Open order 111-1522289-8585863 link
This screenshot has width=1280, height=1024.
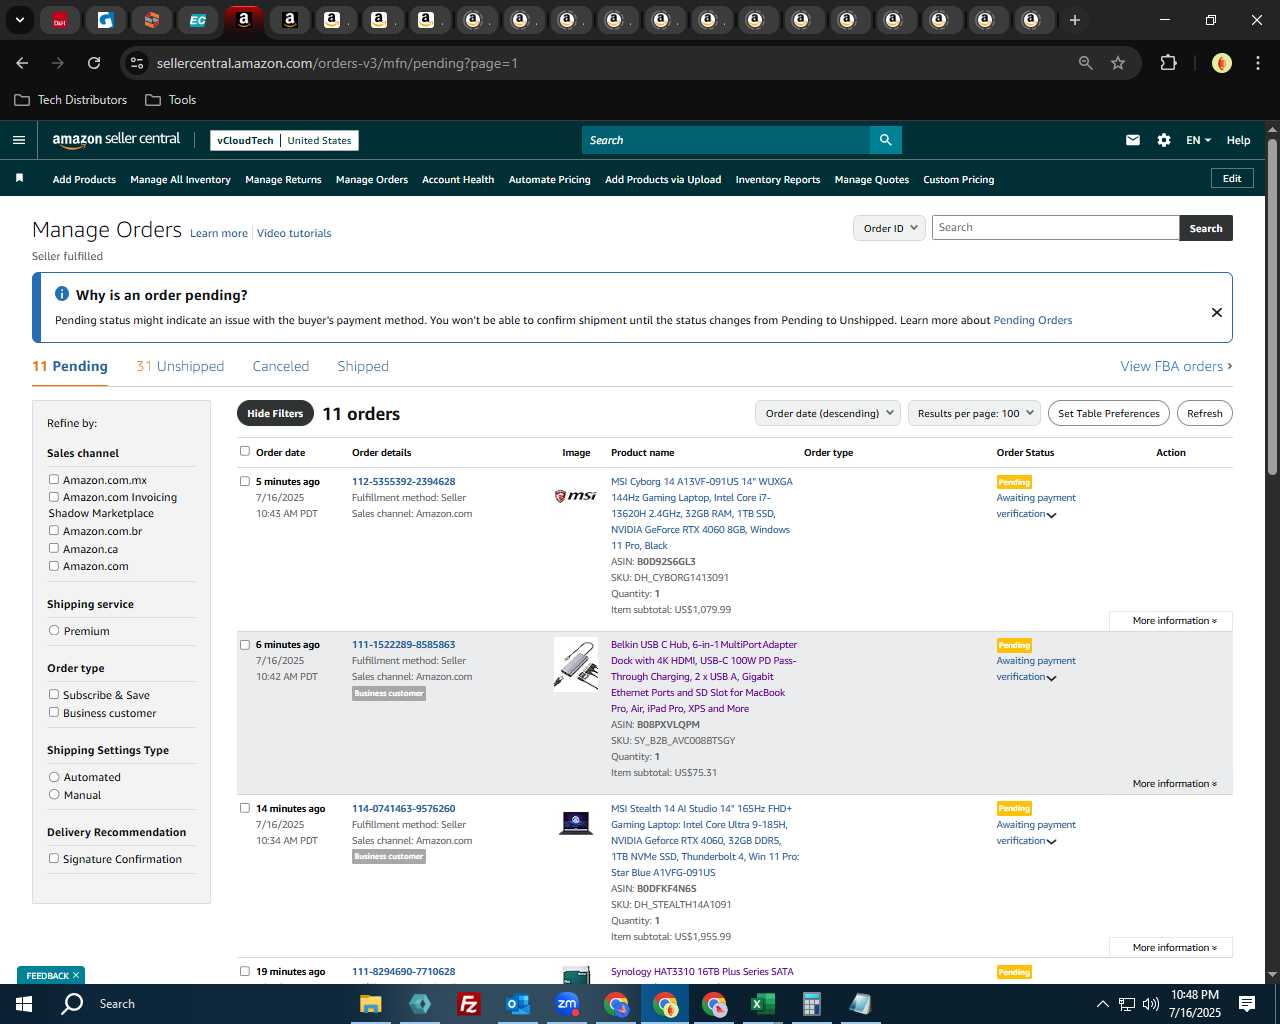403,645
